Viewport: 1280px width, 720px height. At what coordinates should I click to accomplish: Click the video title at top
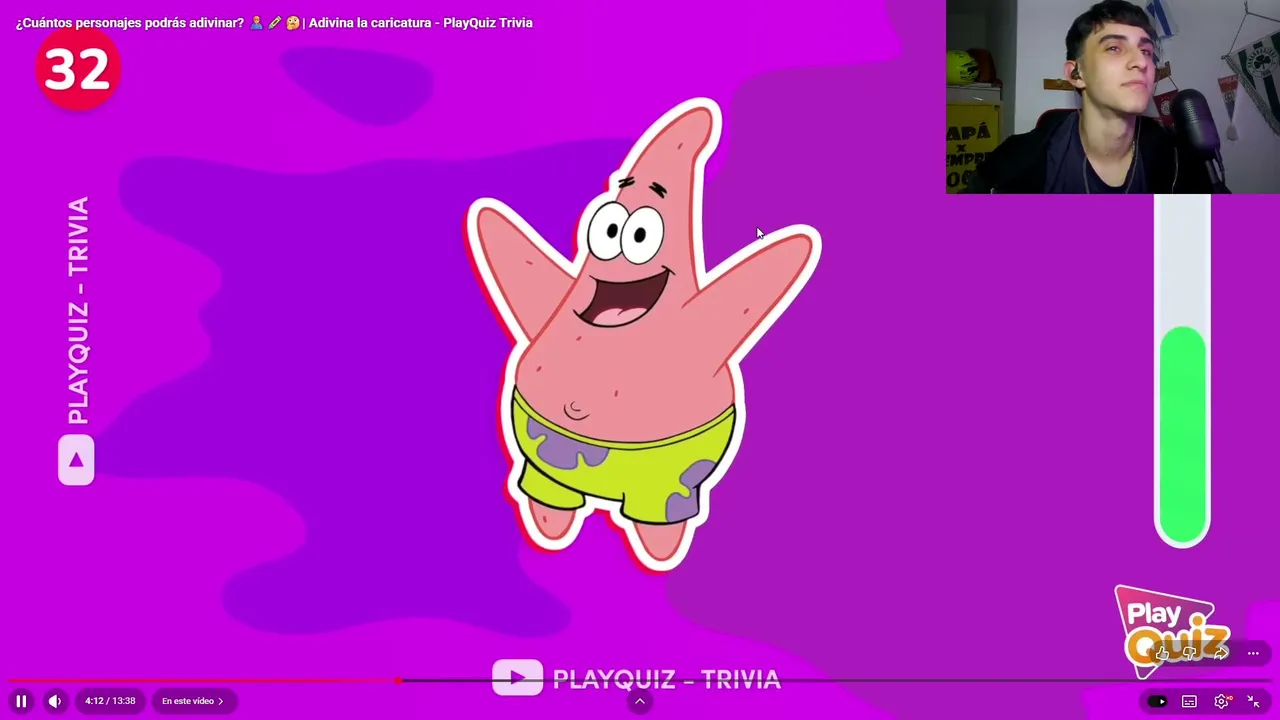(274, 22)
